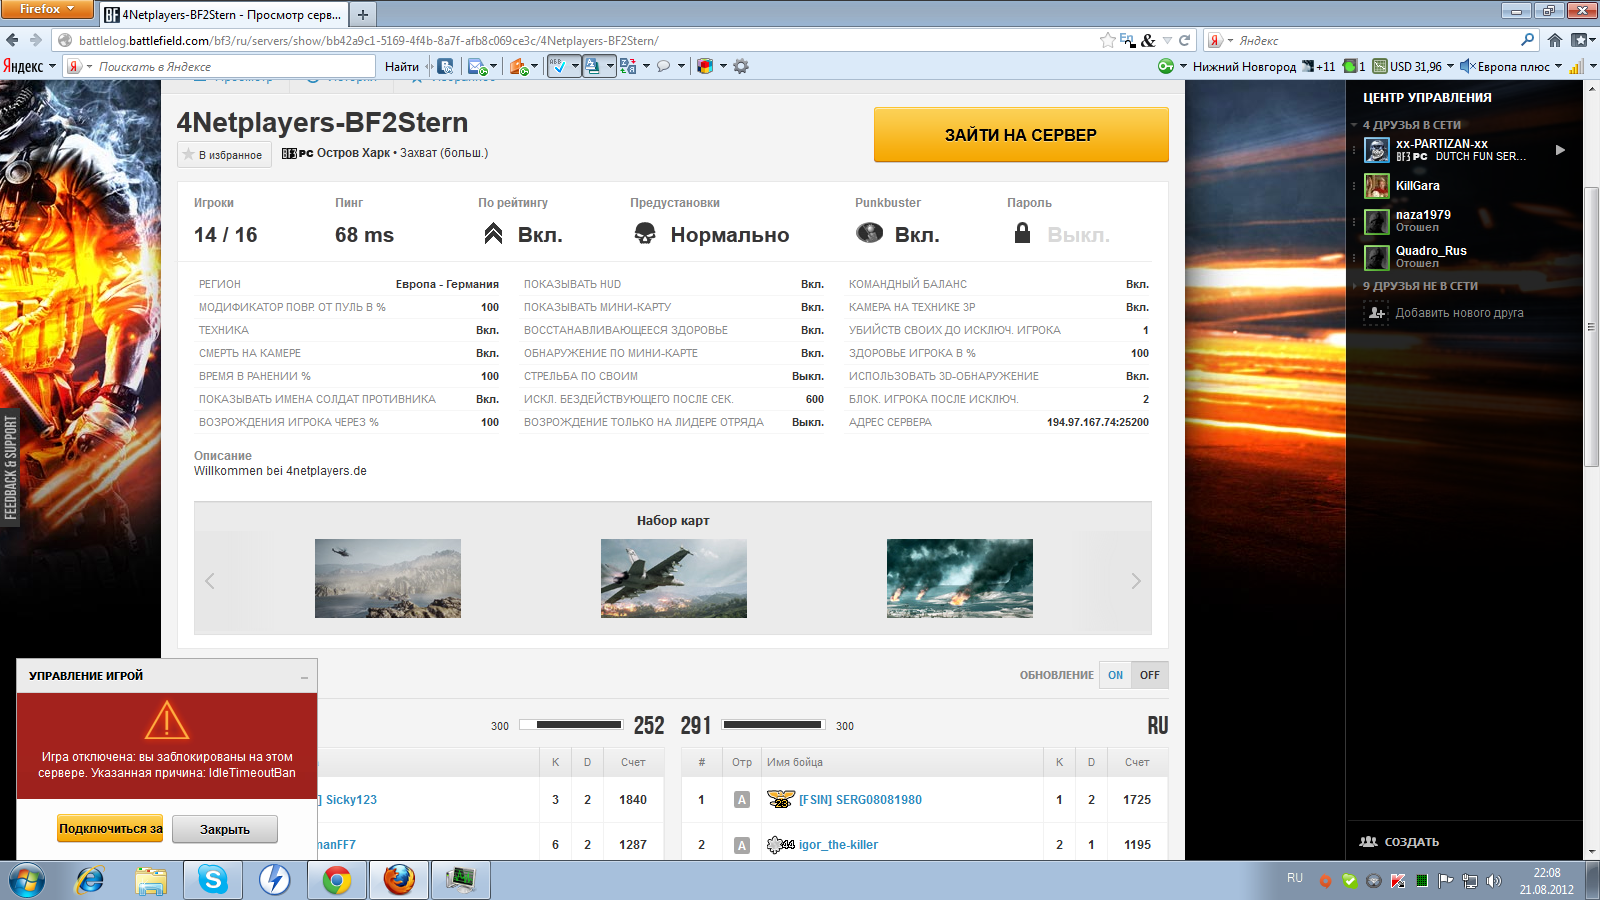
Task: Click the spell-check ABC icon in Yandex bar
Action: pyautogui.click(x=559, y=66)
